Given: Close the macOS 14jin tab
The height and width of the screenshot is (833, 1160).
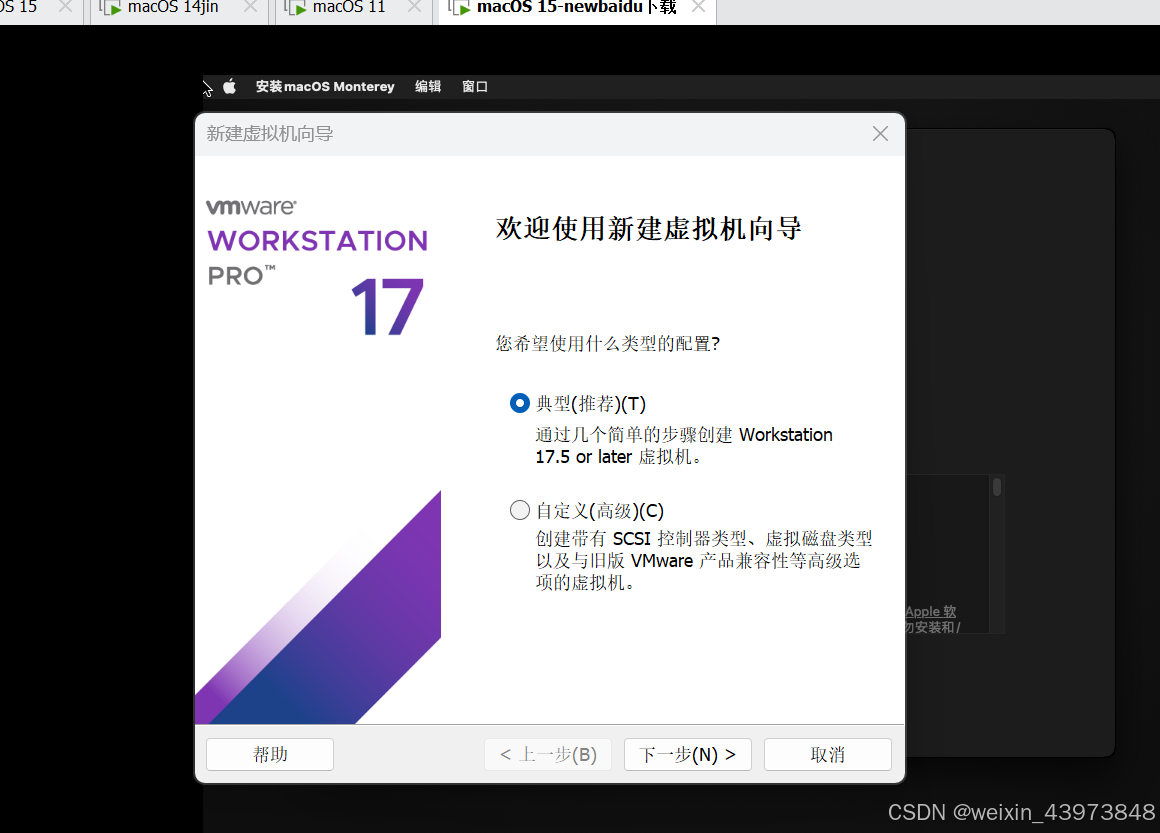Looking at the screenshot, I should [x=251, y=7].
